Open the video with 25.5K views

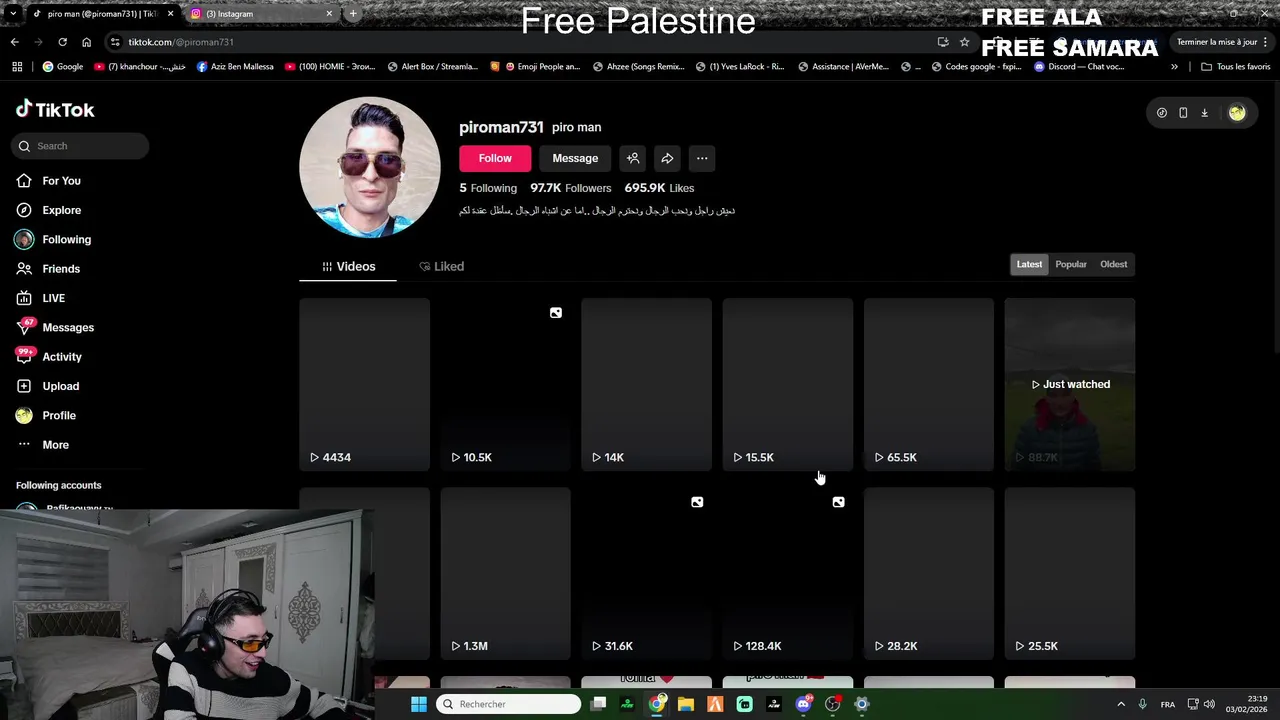[x=1070, y=573]
